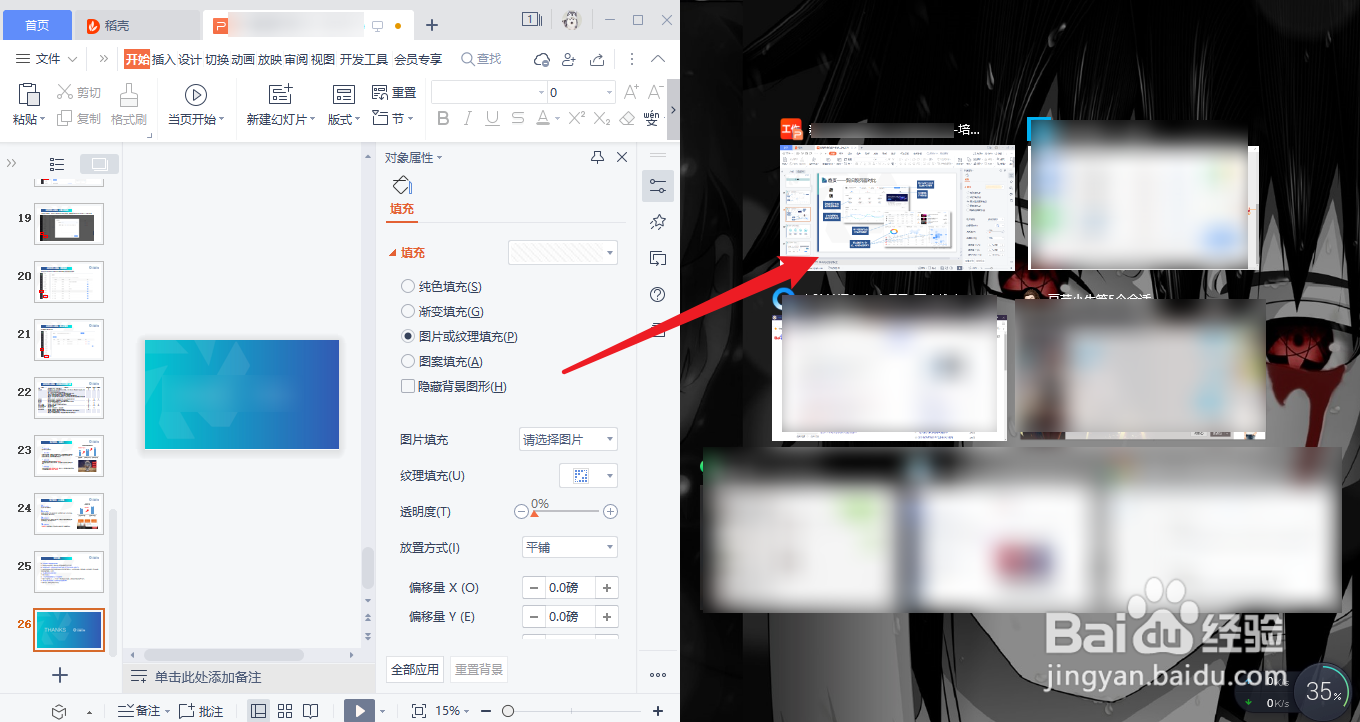Switch to slide sorter view icon
1360x722 pixels.
click(285, 710)
